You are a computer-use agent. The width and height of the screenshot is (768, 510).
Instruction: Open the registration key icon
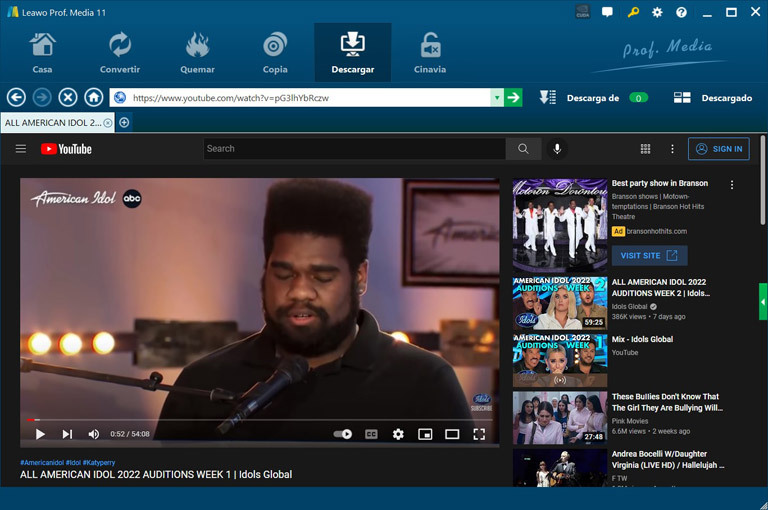[633, 12]
